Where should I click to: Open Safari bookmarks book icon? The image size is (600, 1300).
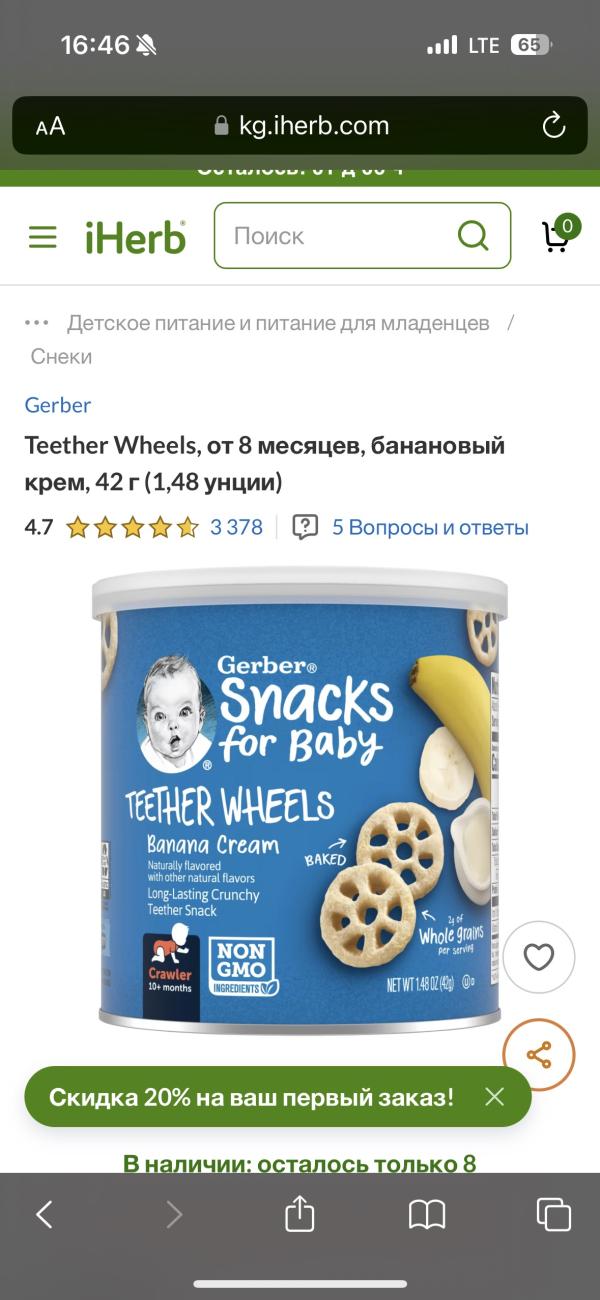[x=427, y=1214]
